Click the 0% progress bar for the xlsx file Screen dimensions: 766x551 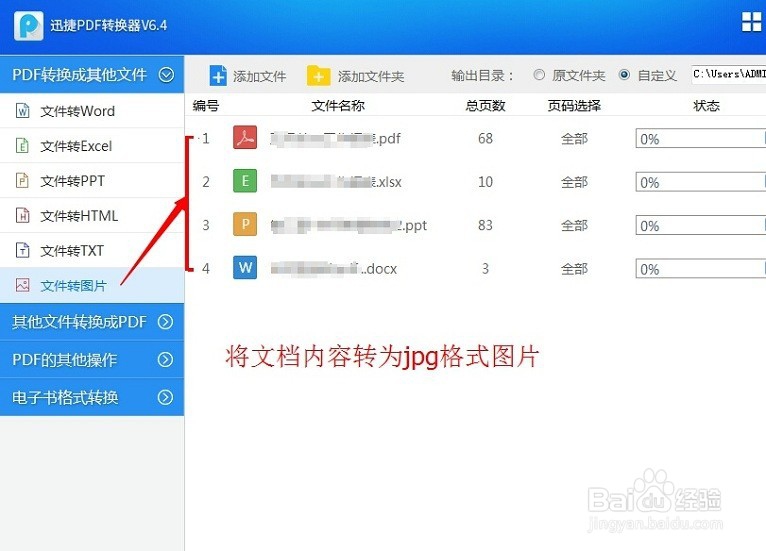(x=701, y=182)
